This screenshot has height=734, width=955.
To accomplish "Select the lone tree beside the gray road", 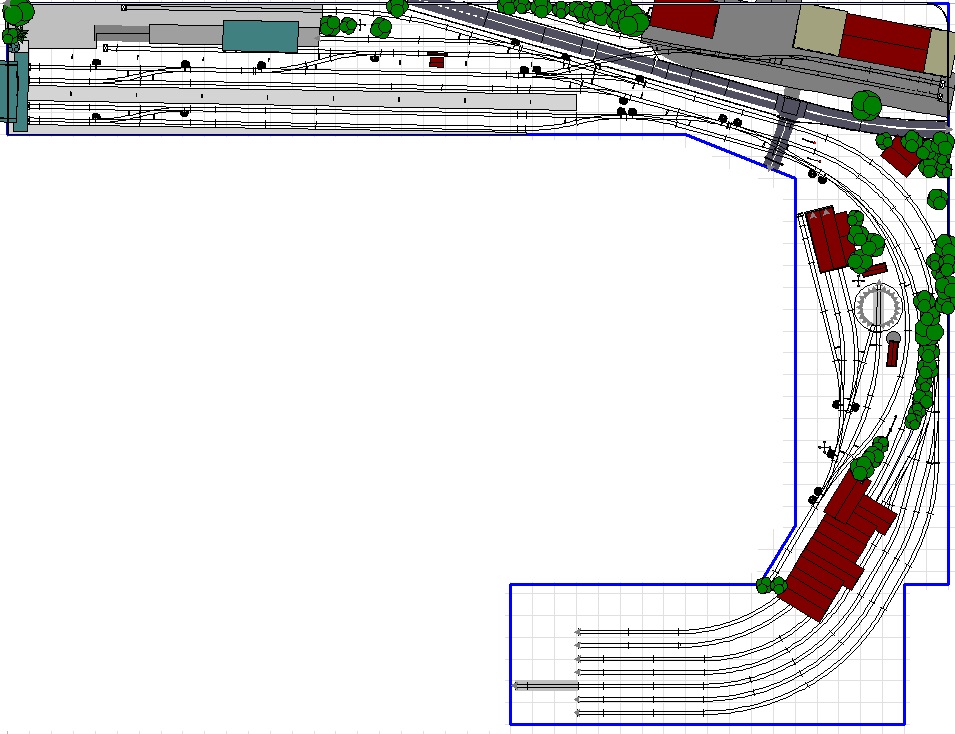I will point(866,103).
